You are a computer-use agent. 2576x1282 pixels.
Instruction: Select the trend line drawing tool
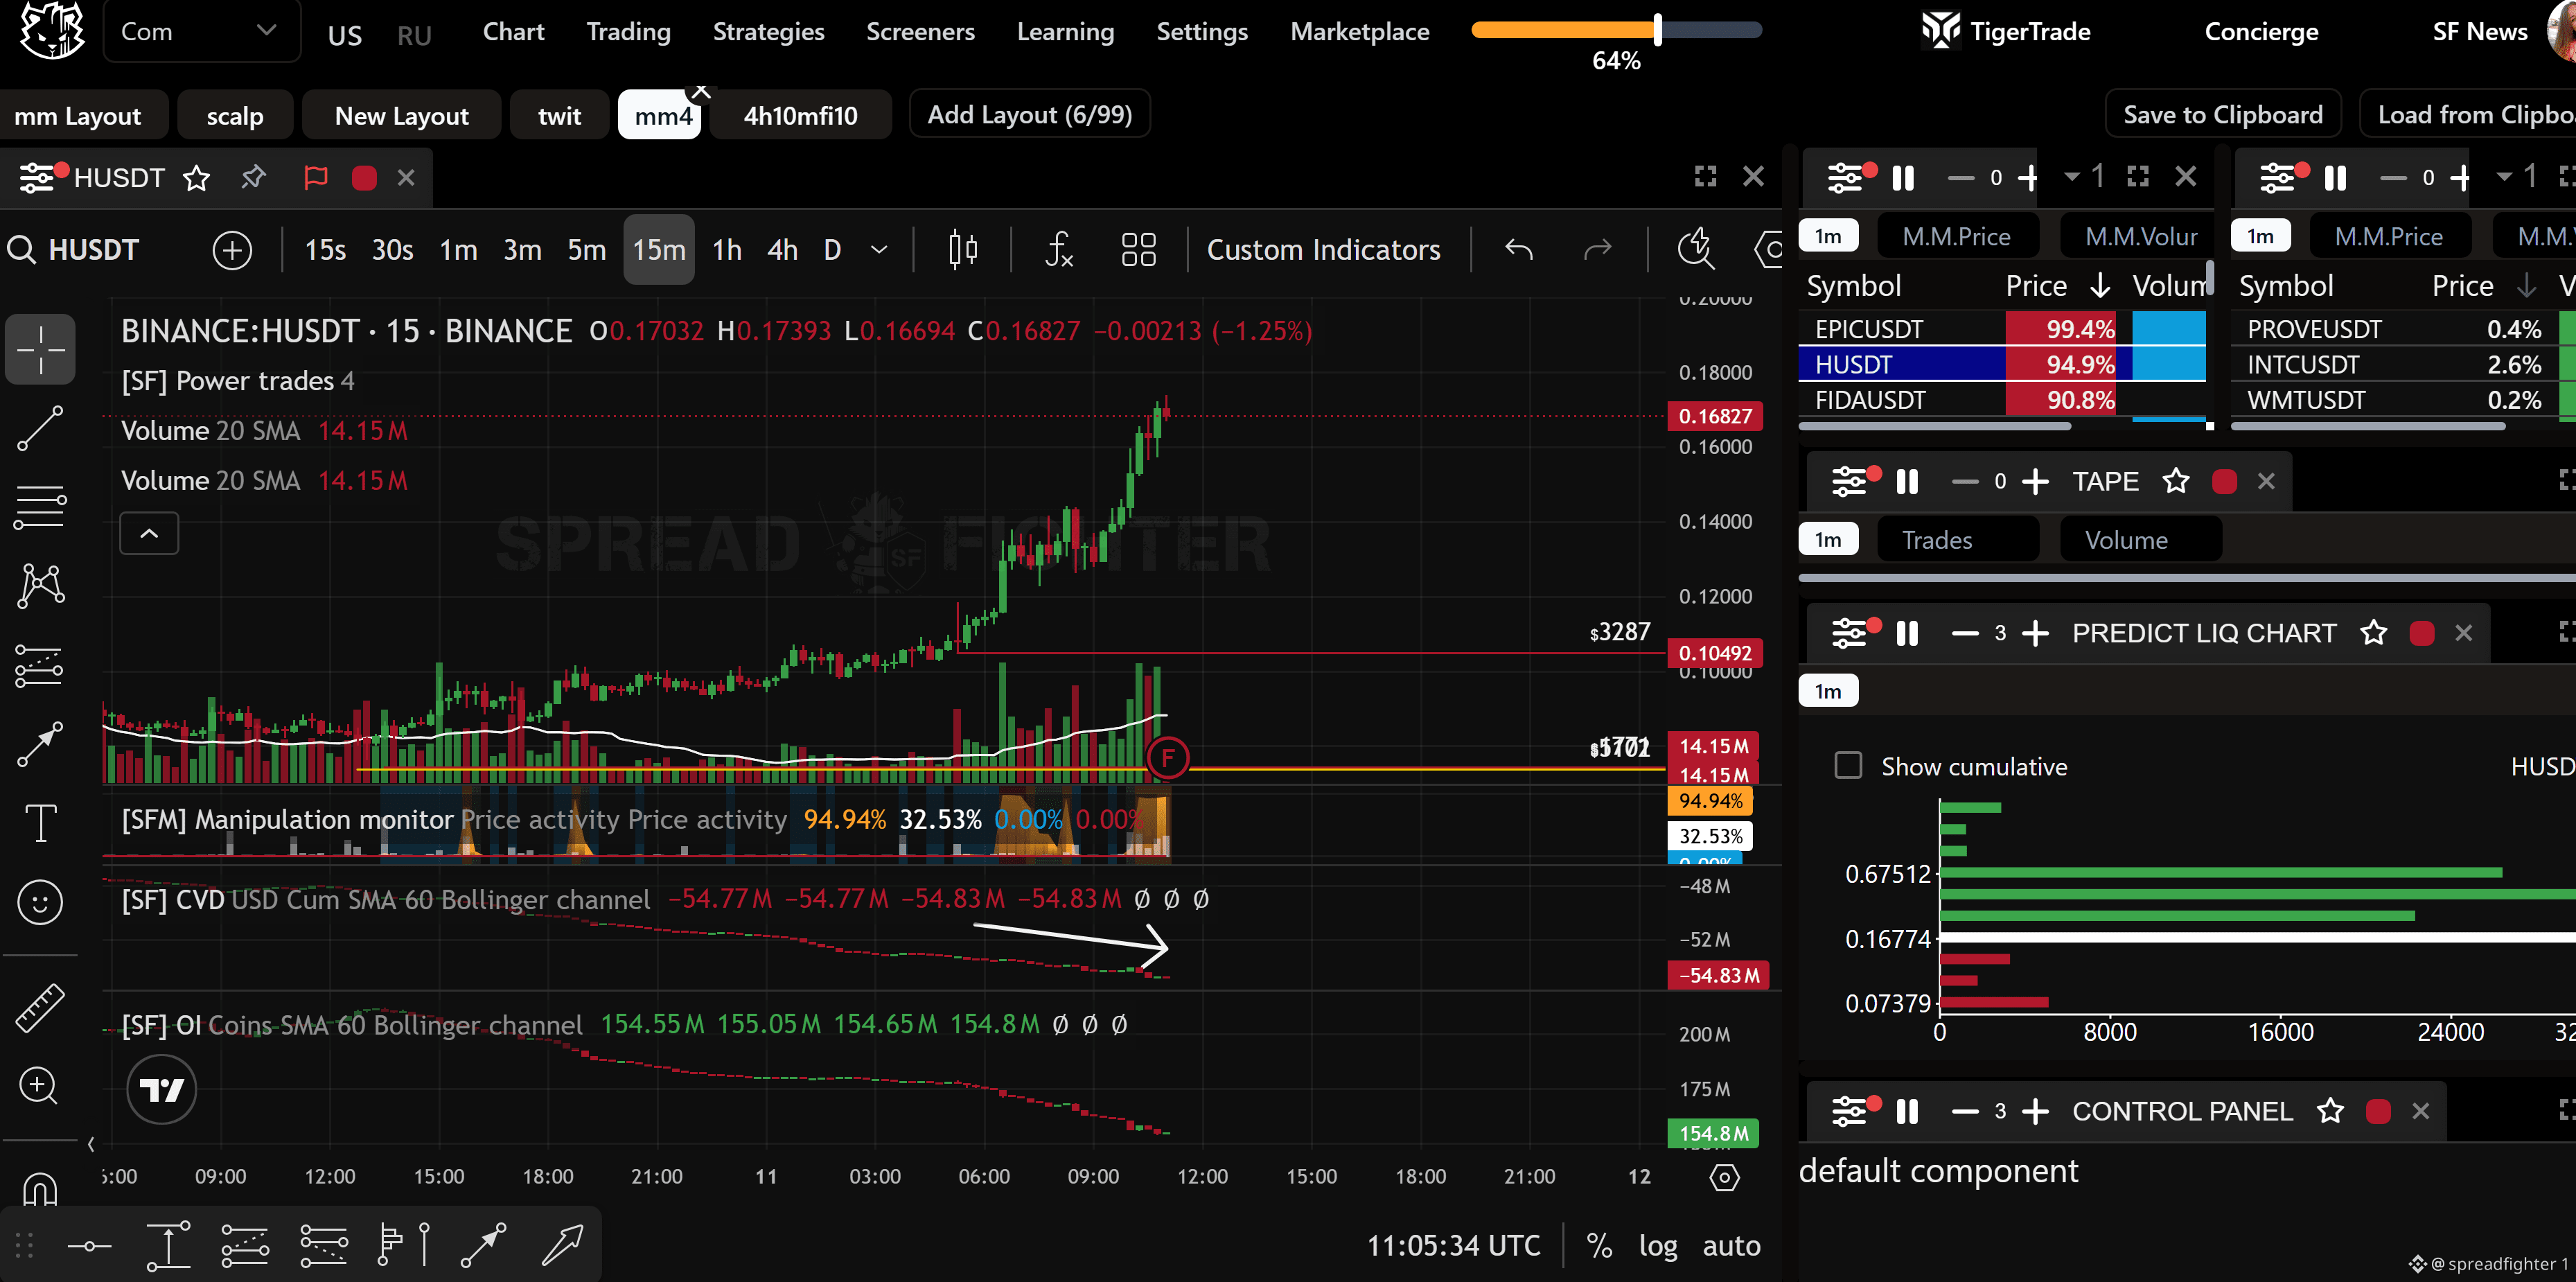click(40, 428)
